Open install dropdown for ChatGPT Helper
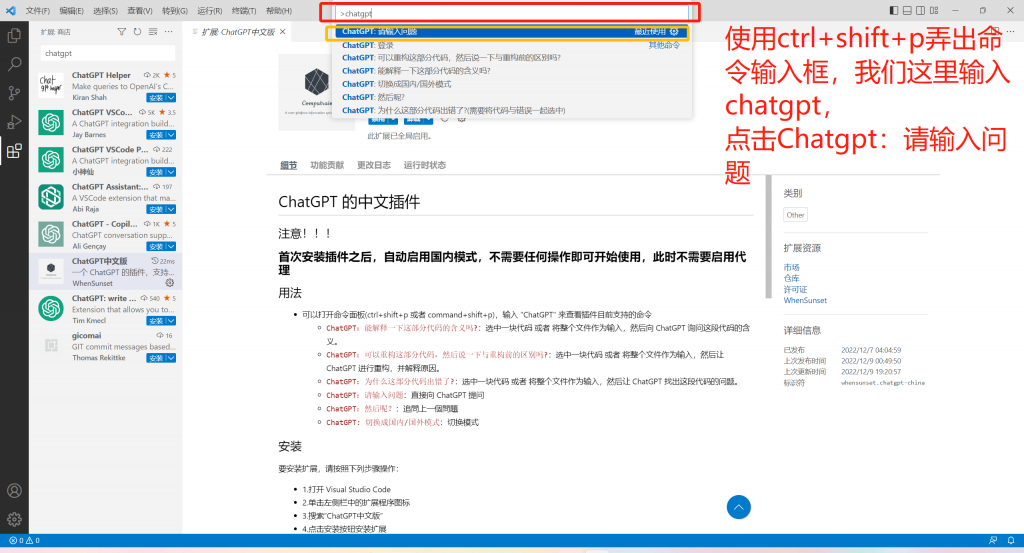The height and width of the screenshot is (553, 1024). pos(170,98)
